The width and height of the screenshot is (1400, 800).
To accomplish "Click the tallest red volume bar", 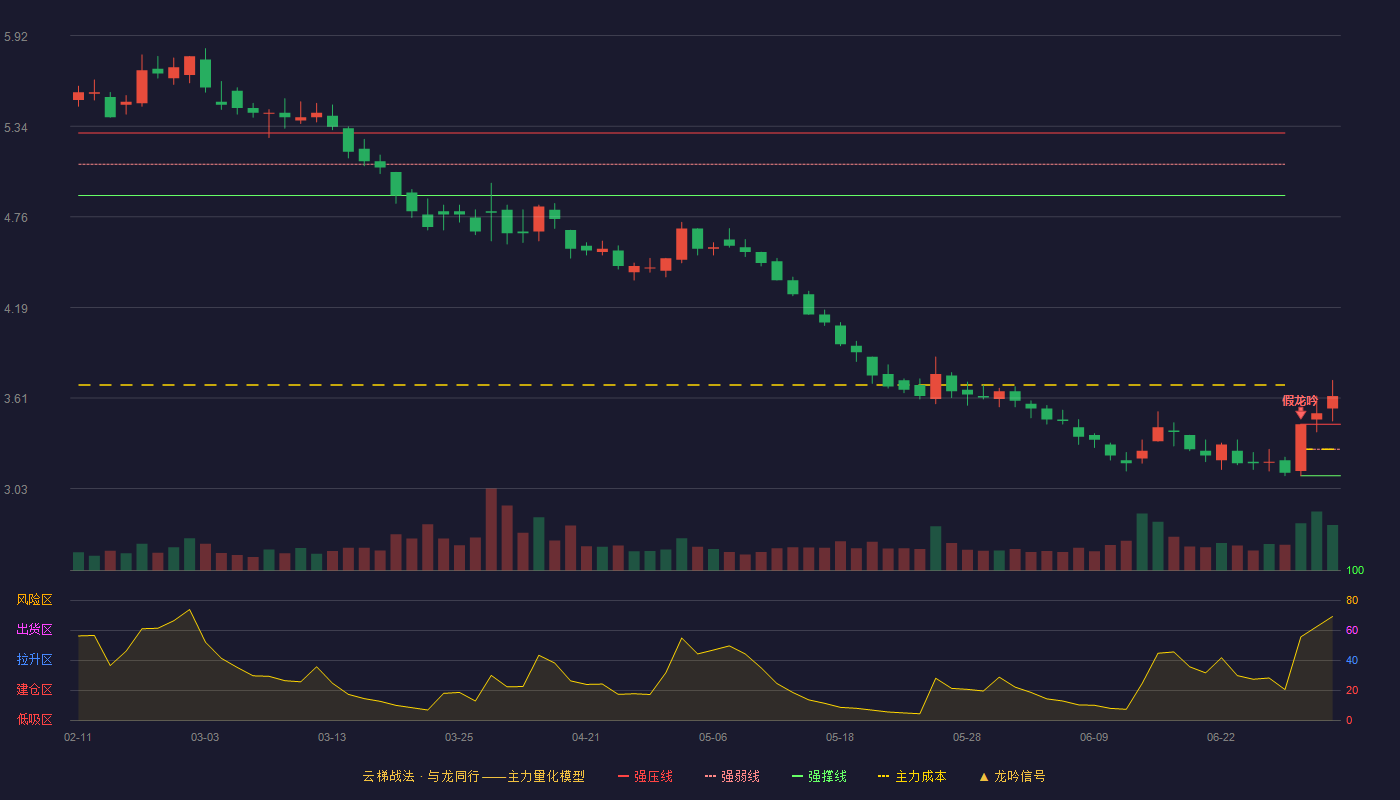I will point(491,529).
